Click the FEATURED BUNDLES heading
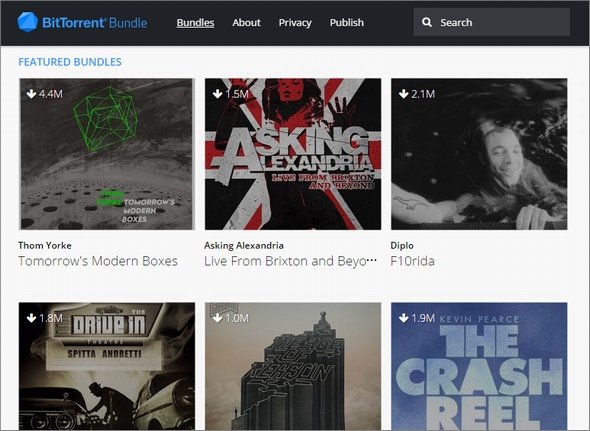590x431 pixels. click(x=70, y=62)
